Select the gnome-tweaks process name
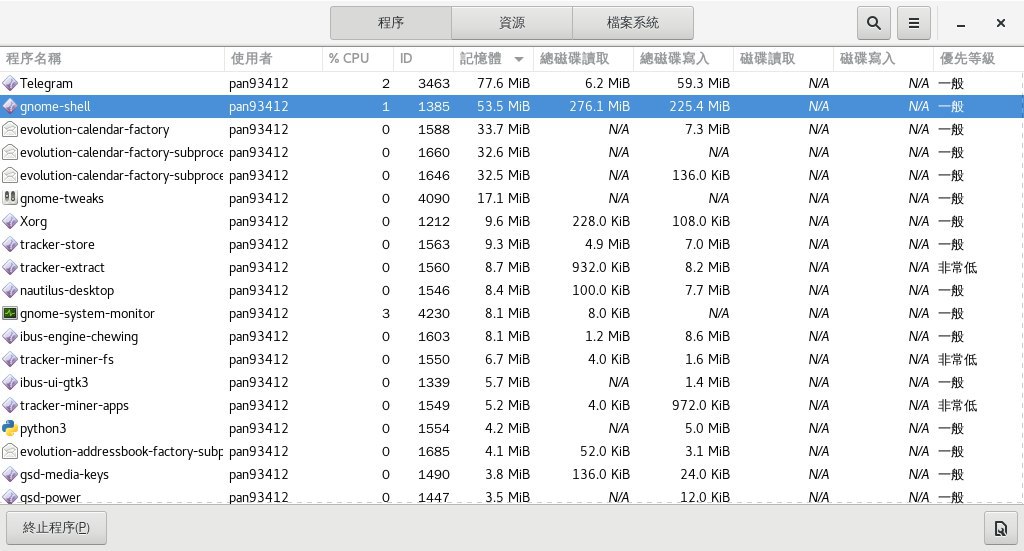This screenshot has height=551, width=1024. pos(61,198)
